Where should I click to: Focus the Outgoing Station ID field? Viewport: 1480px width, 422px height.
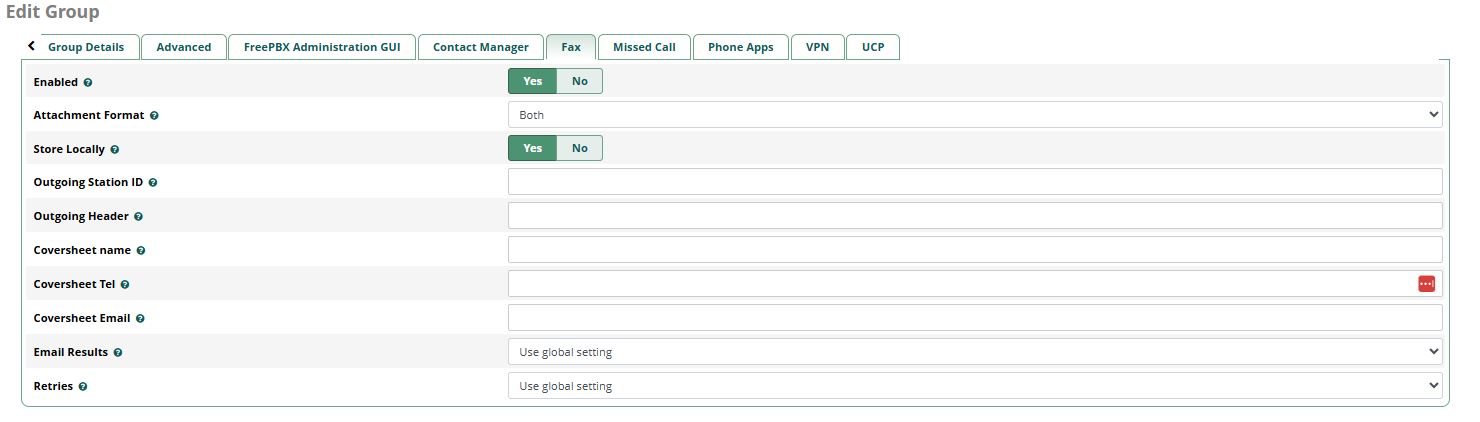[974, 182]
